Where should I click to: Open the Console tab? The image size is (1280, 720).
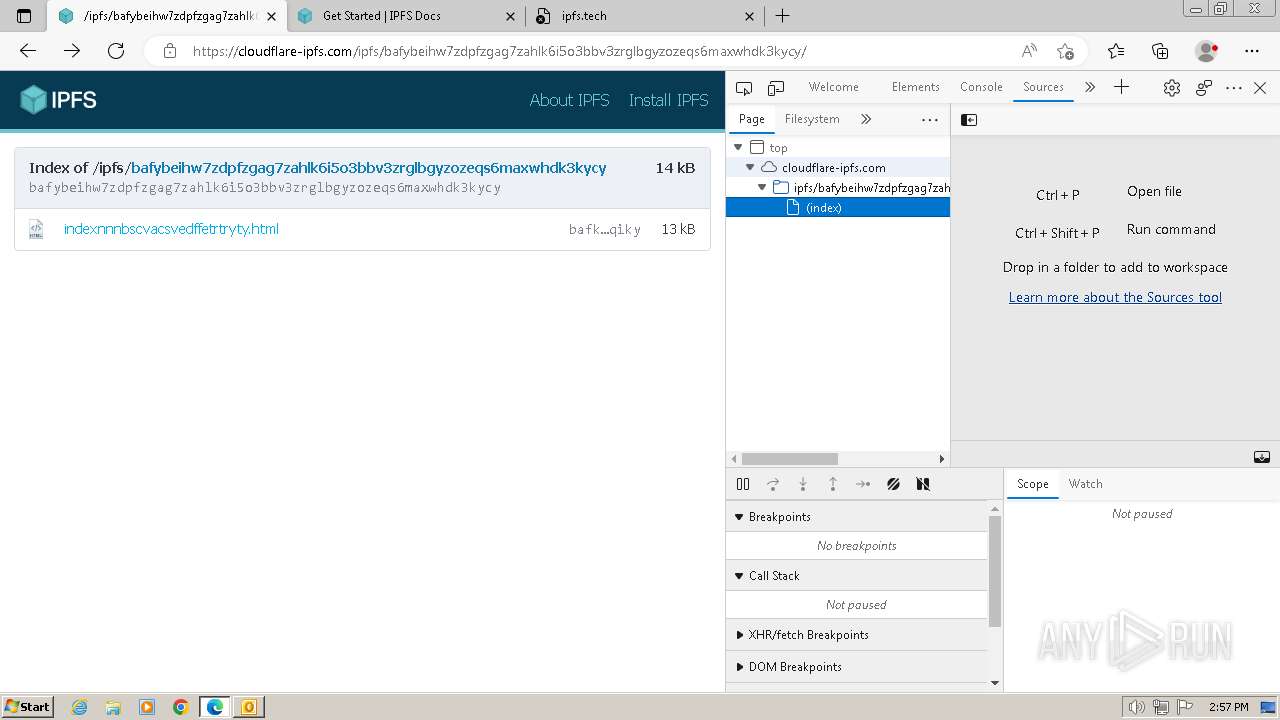pos(981,87)
